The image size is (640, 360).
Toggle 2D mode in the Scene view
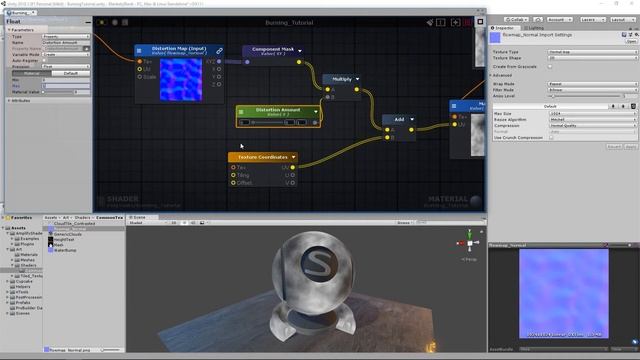(x=174, y=223)
